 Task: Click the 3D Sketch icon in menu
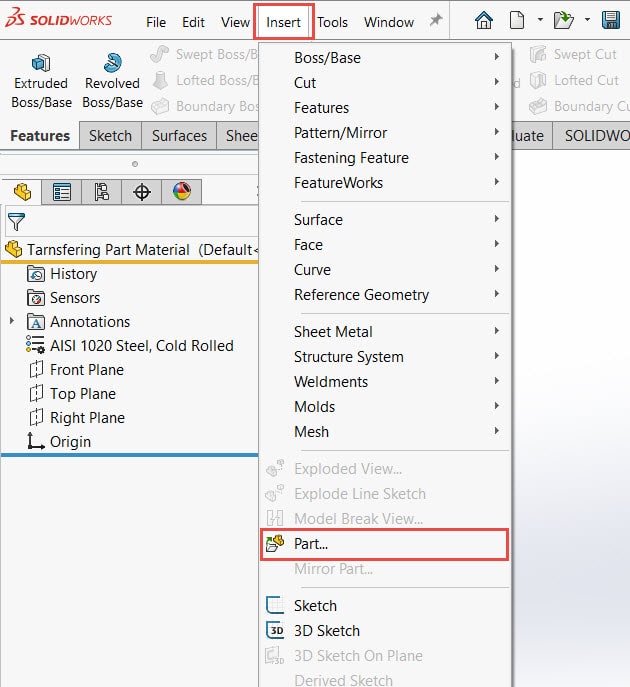[x=275, y=630]
